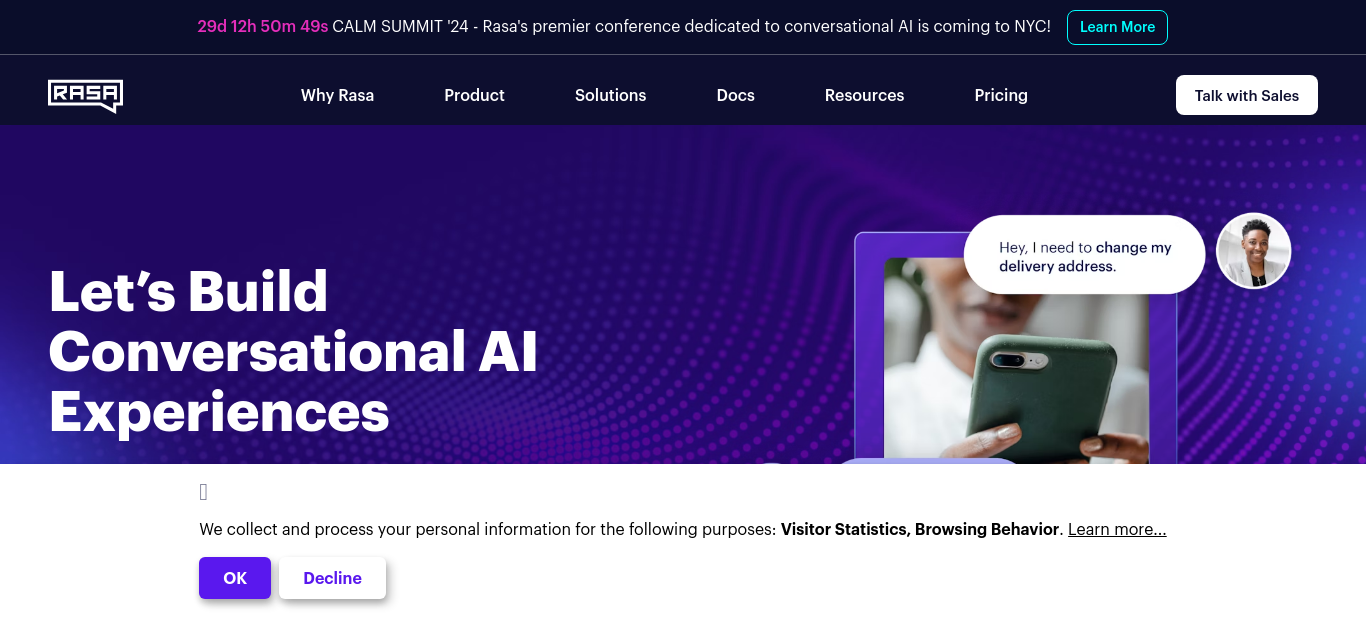Screen dimensions: 1366x629
Task: Accept cookies with the OK button
Action: pyautogui.click(x=235, y=578)
